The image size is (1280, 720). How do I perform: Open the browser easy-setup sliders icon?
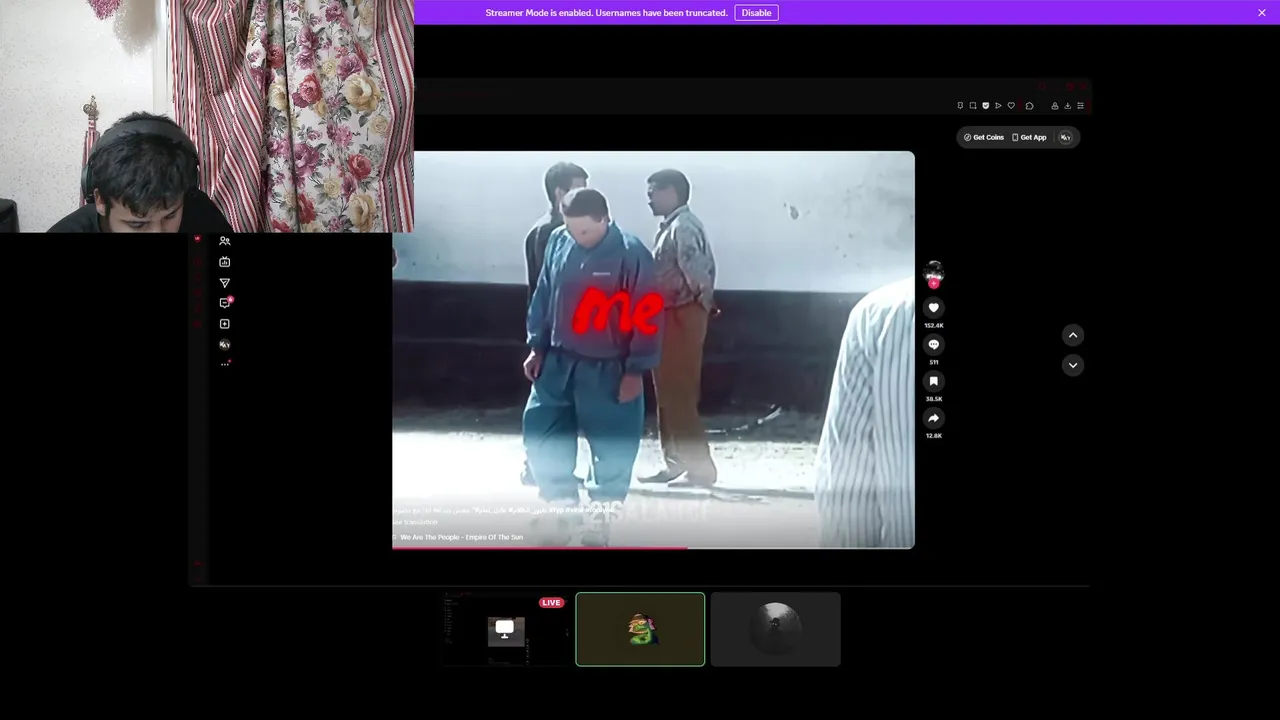coord(1080,105)
